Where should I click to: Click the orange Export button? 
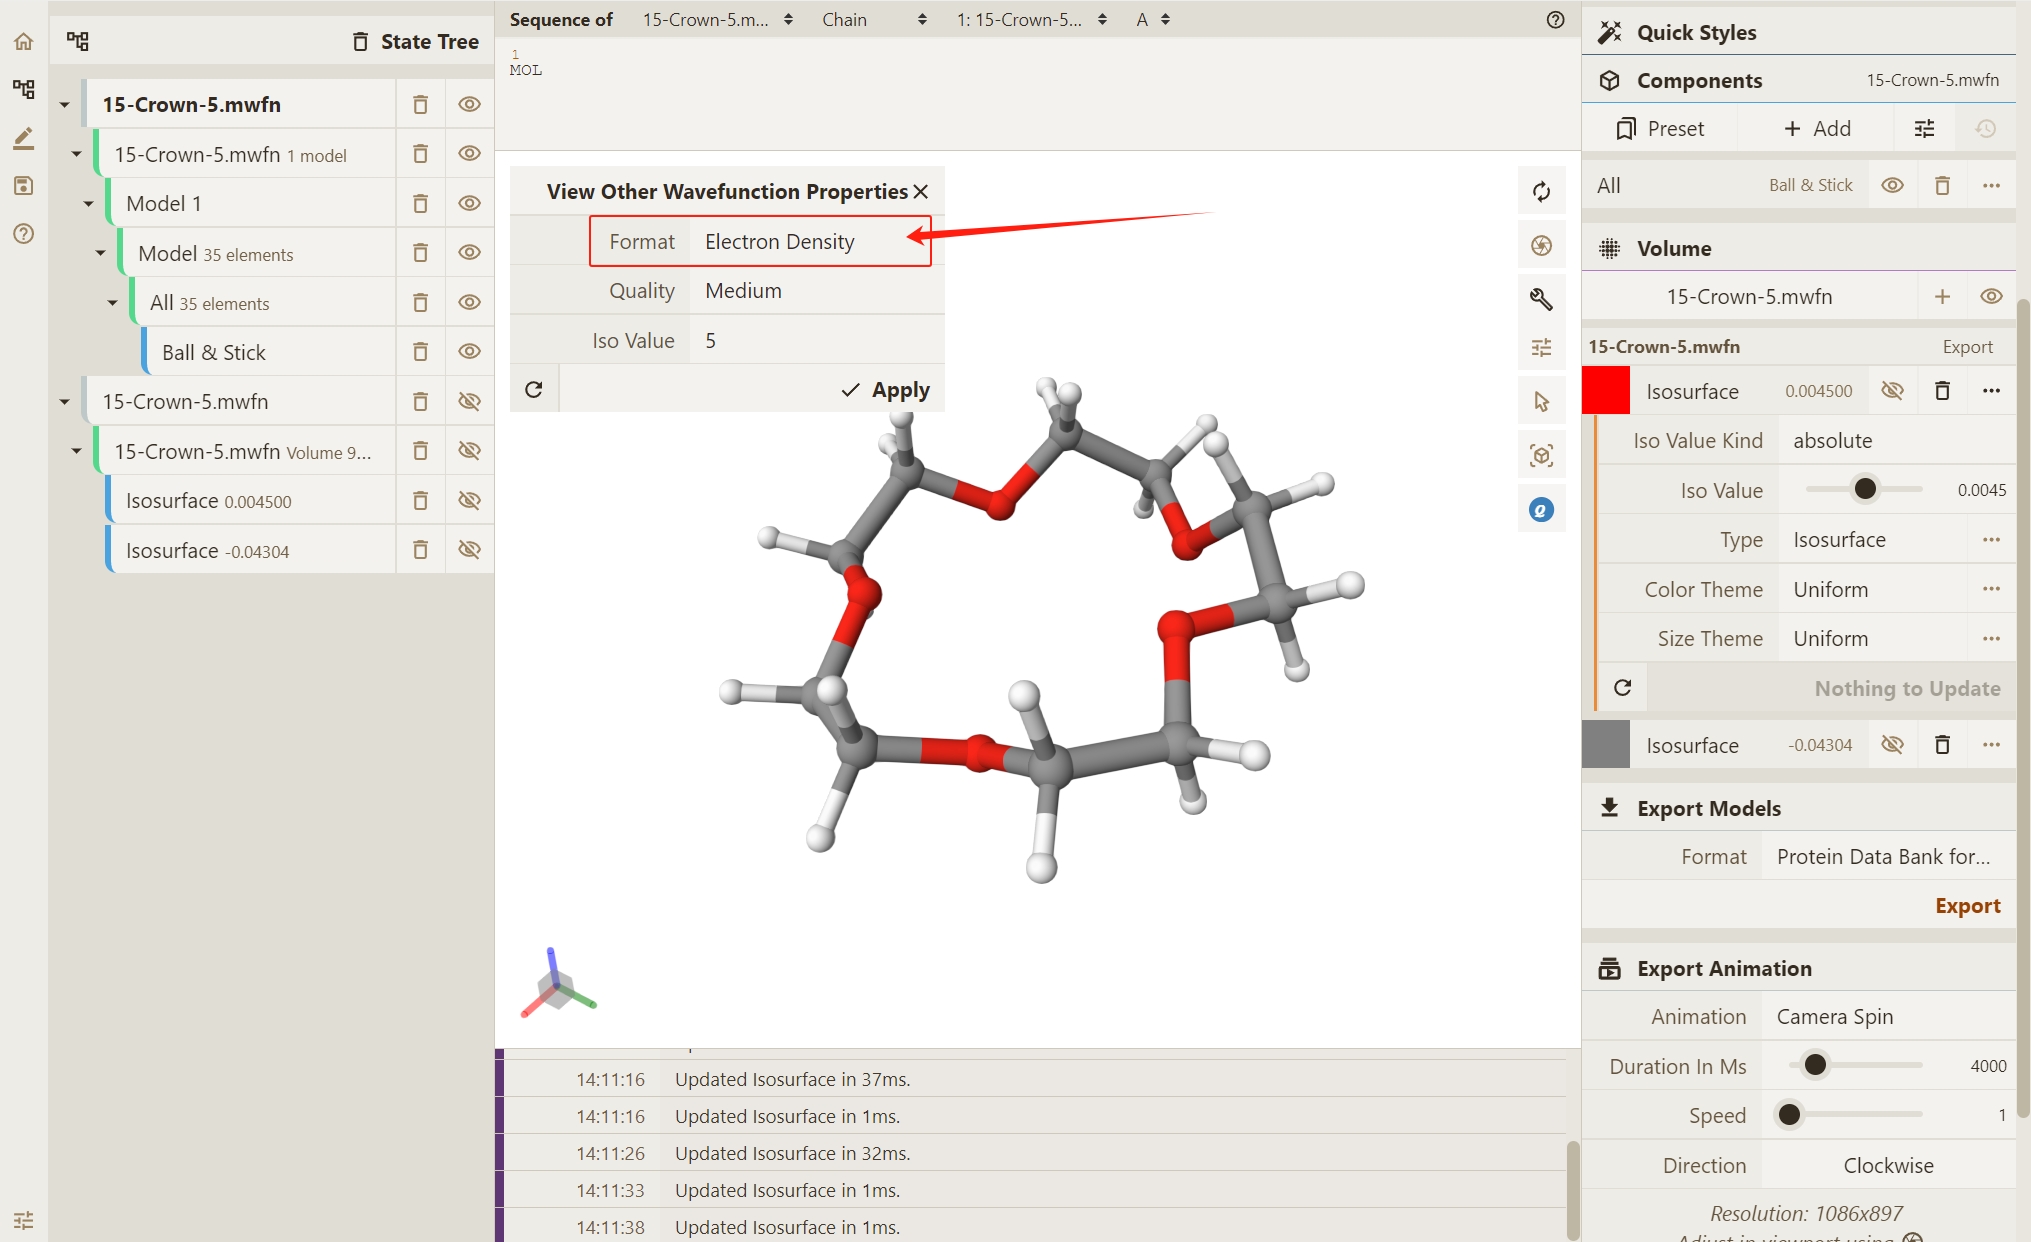1967,906
